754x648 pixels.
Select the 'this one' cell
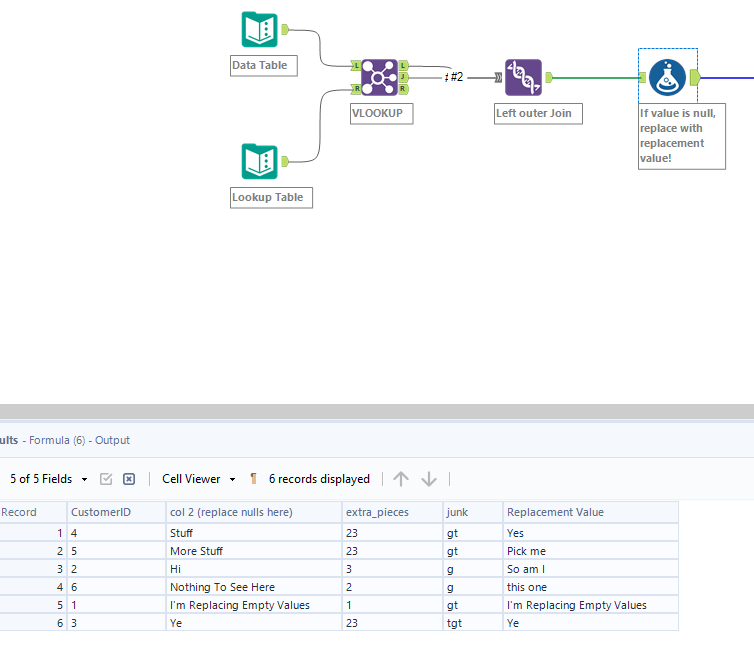point(591,587)
